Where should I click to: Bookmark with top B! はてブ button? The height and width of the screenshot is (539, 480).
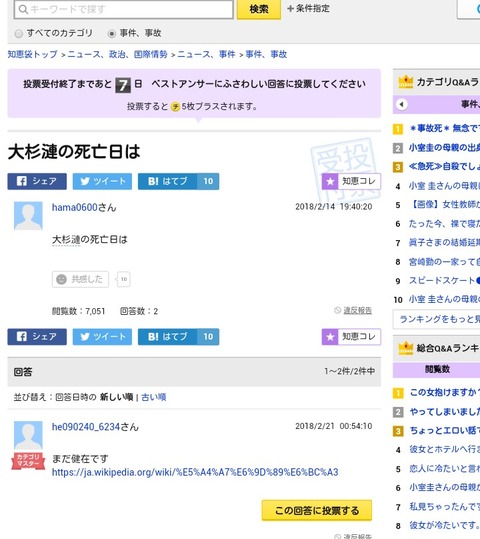point(178,181)
